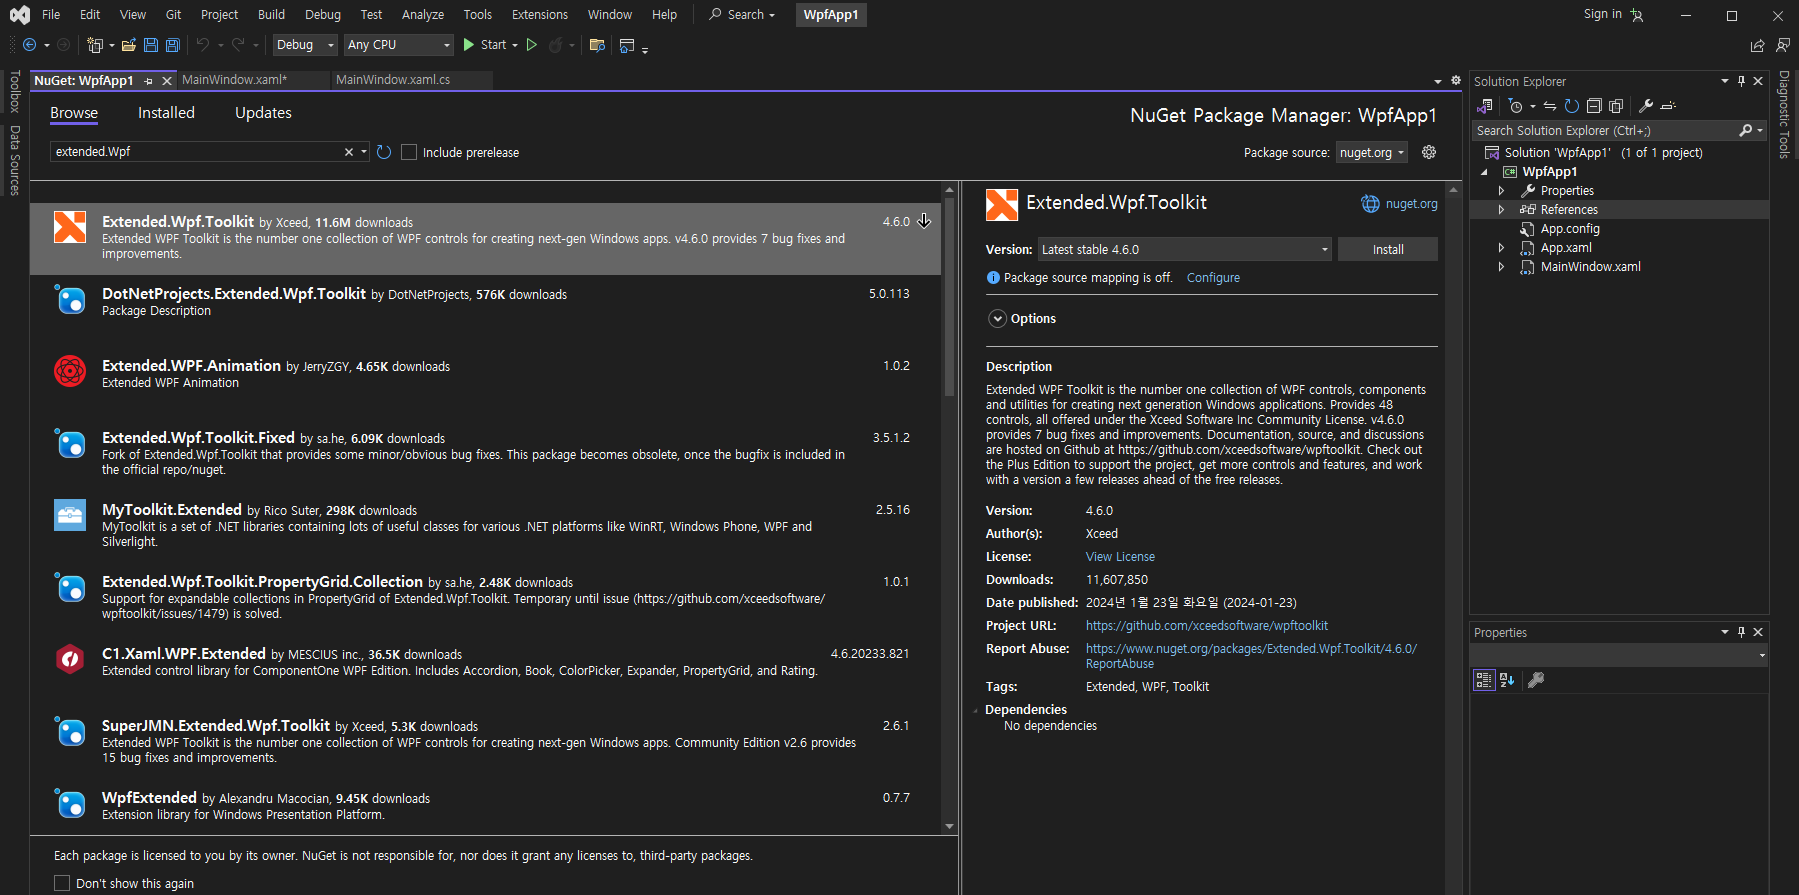Click the Open File folder icon

pos(129,45)
